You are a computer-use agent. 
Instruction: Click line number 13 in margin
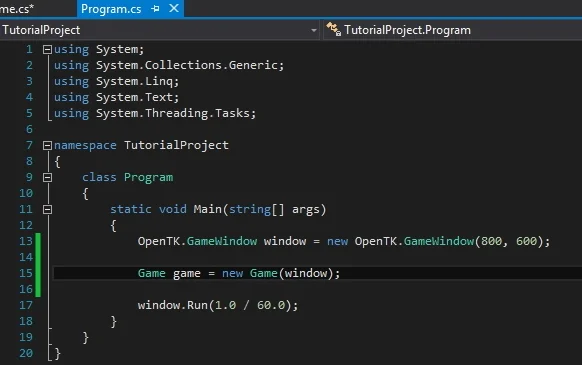26,241
